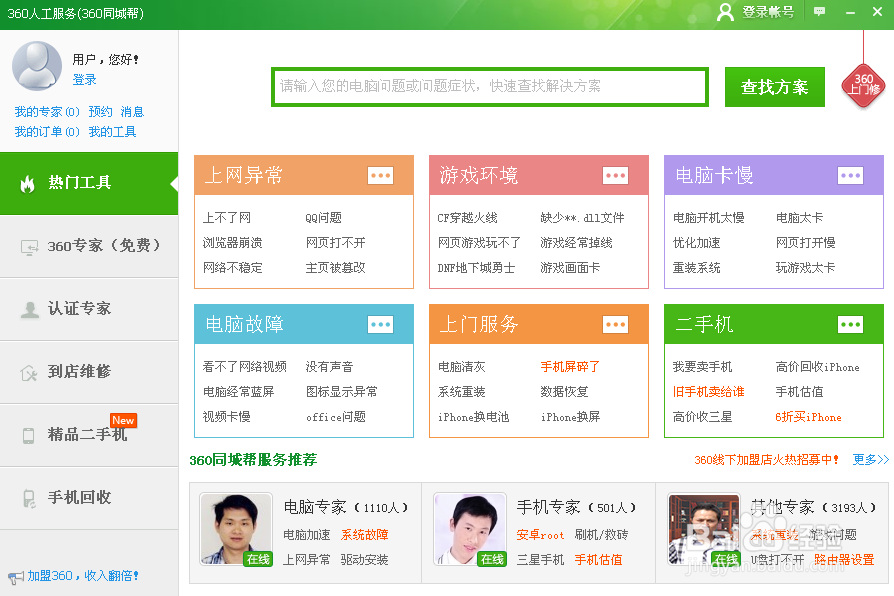Select DNF地下城勇士 option

pos(476,268)
